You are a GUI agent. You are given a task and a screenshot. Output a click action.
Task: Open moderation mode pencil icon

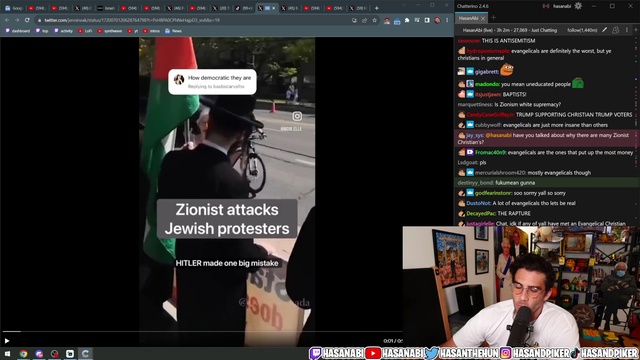tap(604, 30)
